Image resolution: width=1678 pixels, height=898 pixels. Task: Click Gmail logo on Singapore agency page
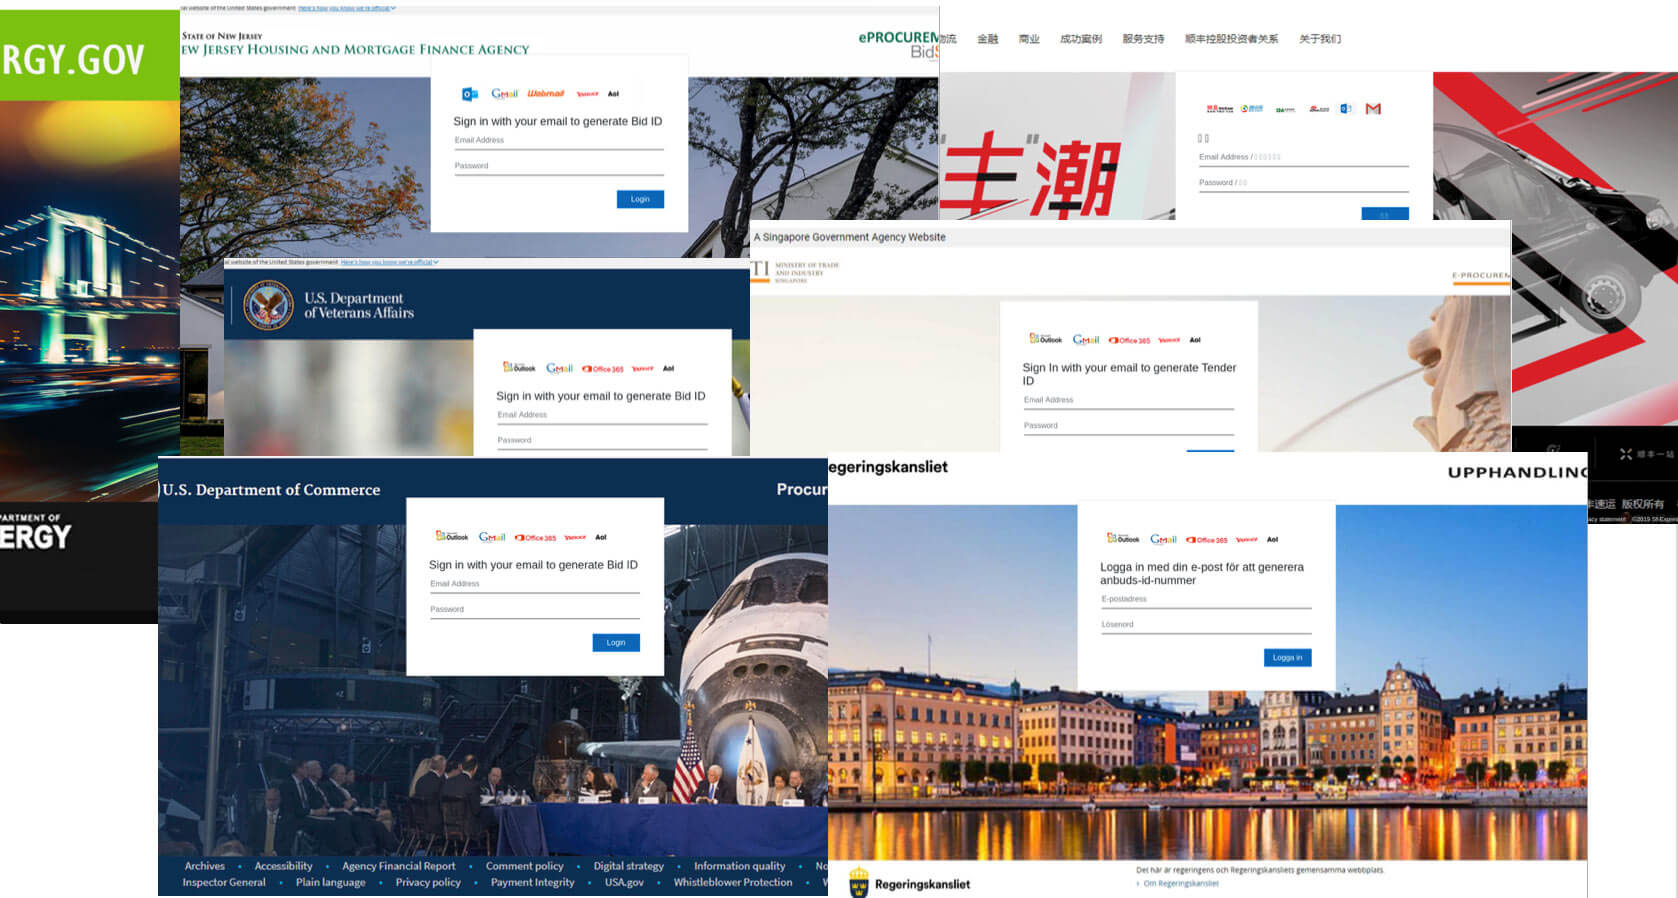(1086, 339)
